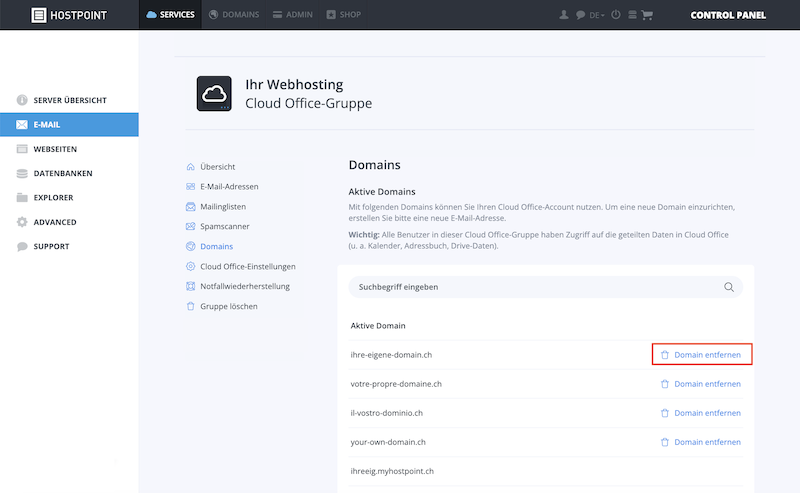Open the Shop tab
Screen dimensions: 800x493
coord(344,15)
